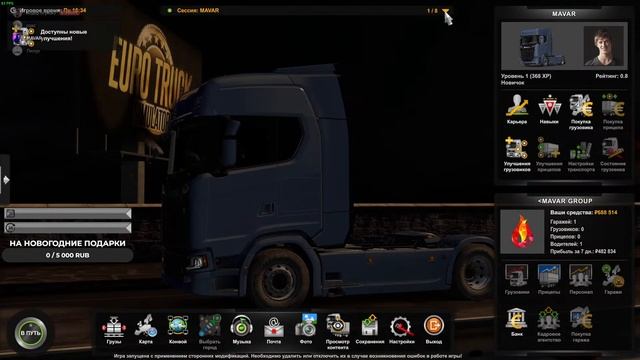
Task: Open the Карта world map icon
Action: 146,330
